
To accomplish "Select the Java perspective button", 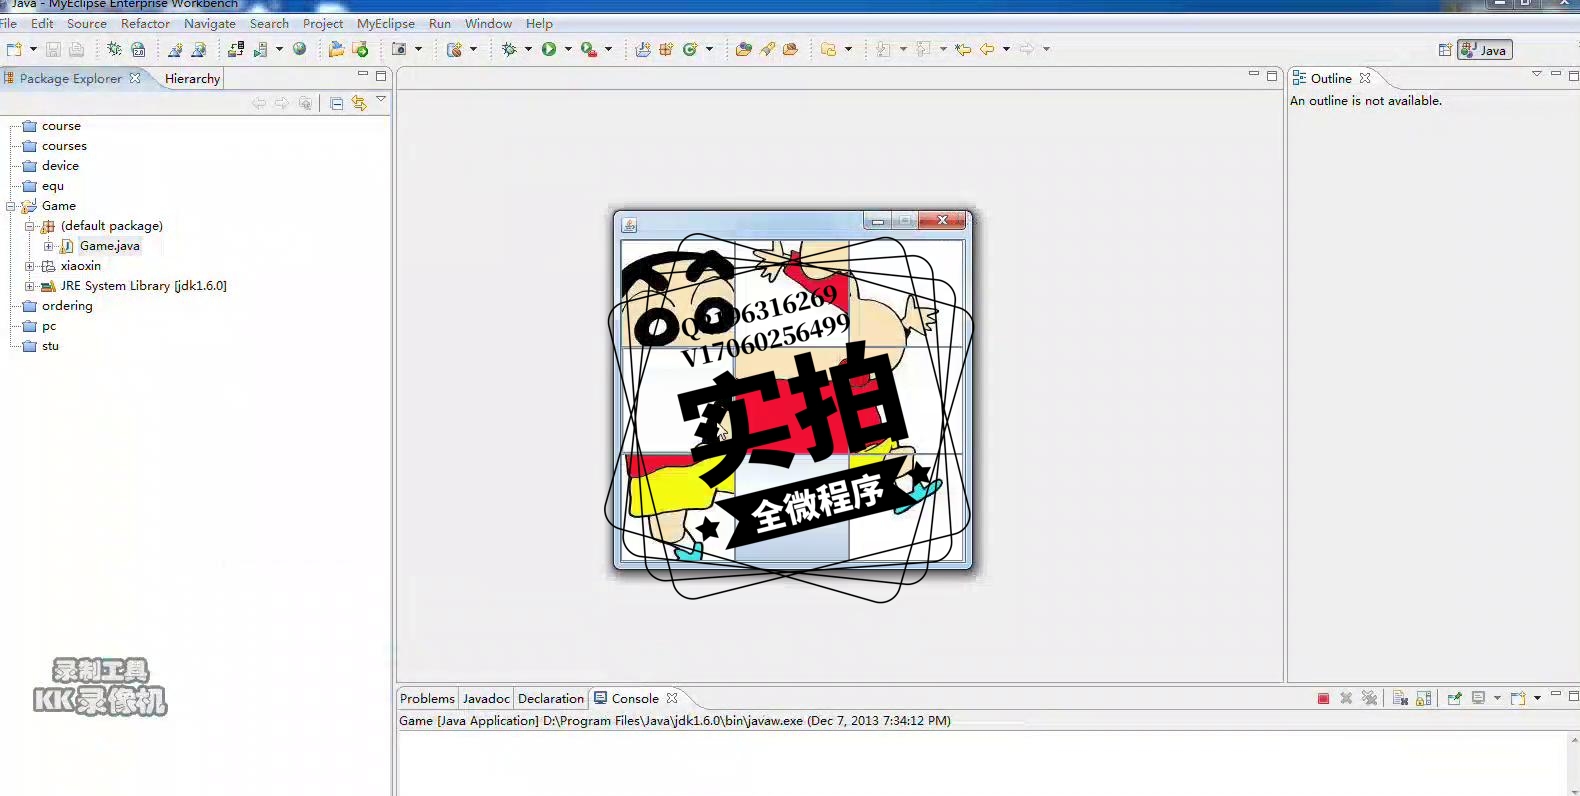I will [x=1485, y=50].
